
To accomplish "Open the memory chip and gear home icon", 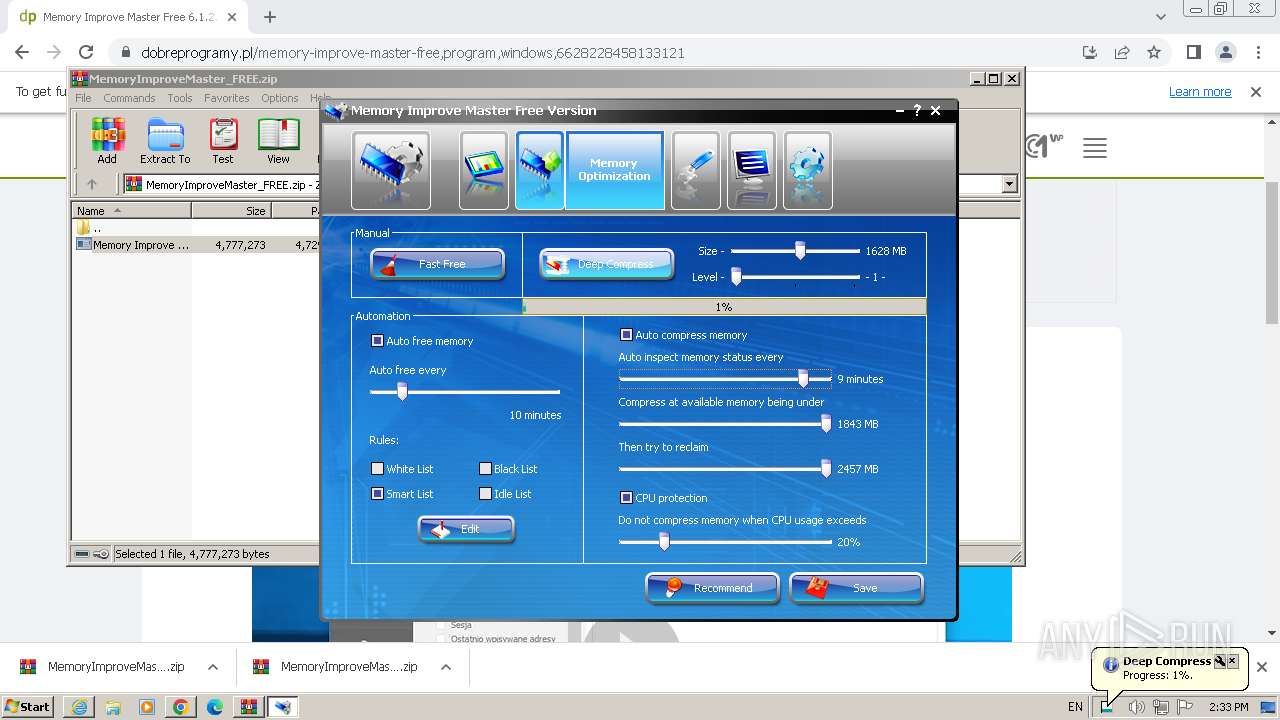I will (391, 170).
